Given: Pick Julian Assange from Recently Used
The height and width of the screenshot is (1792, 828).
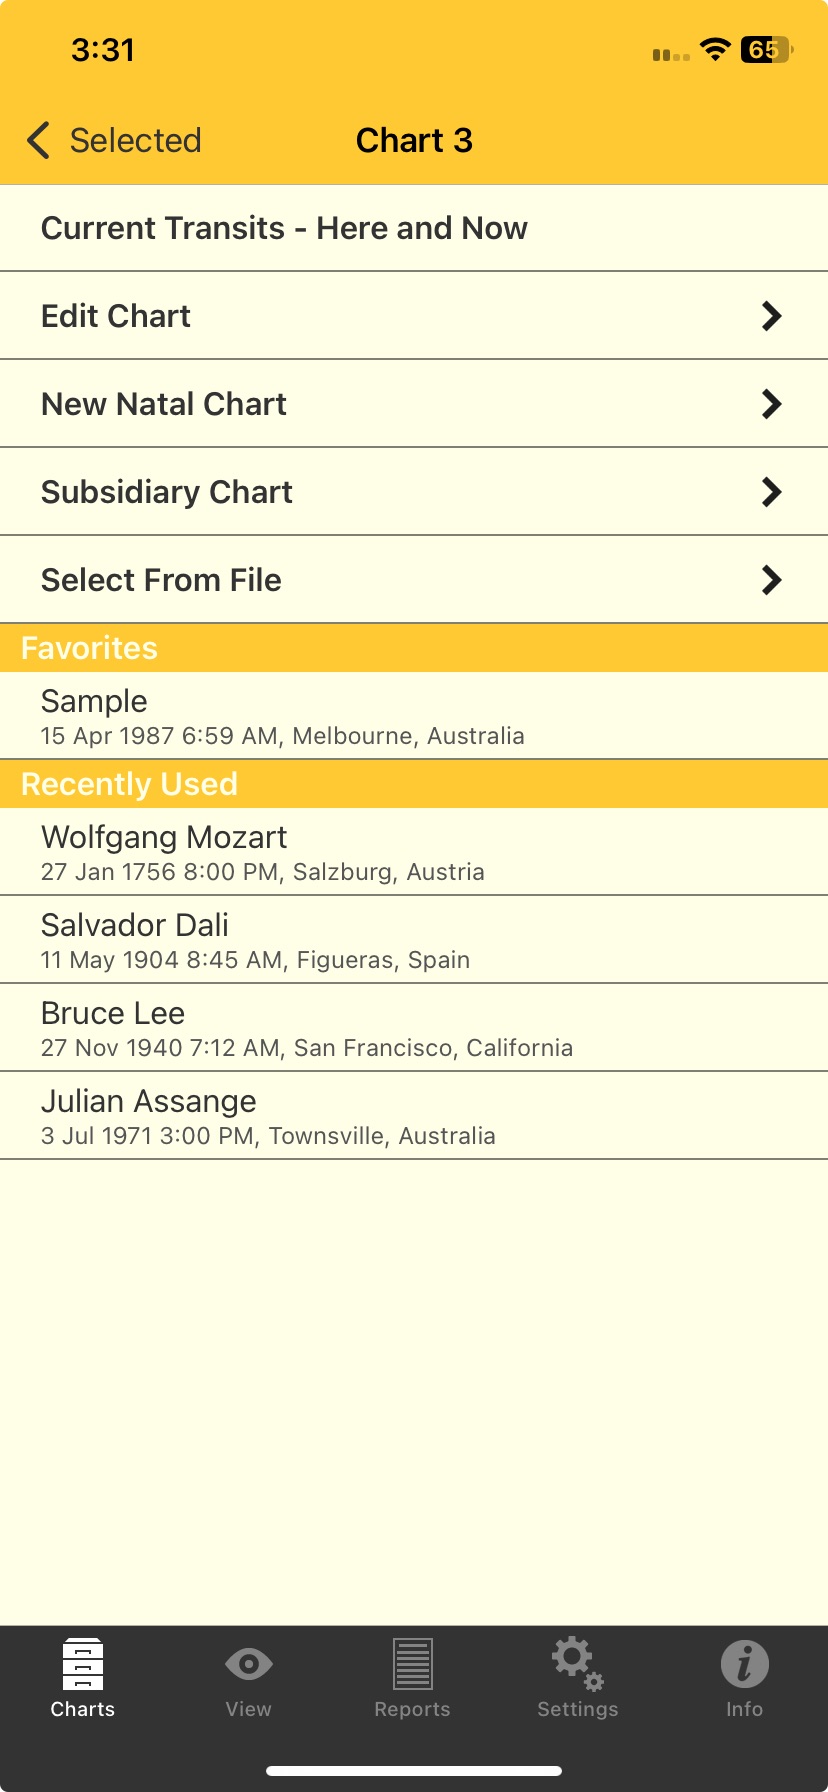Looking at the screenshot, I should (268, 1116).
